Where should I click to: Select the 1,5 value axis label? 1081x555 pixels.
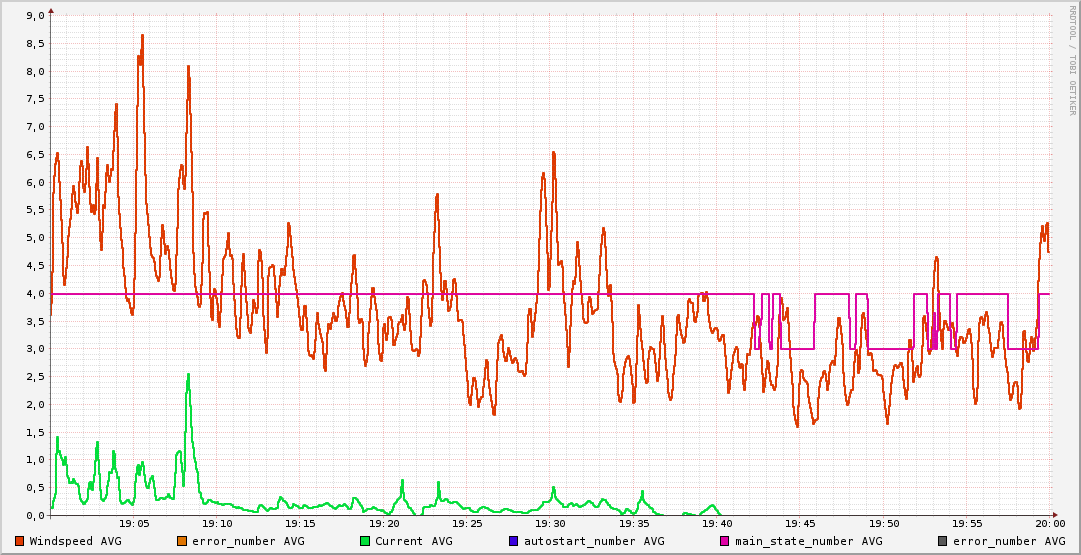(35, 432)
